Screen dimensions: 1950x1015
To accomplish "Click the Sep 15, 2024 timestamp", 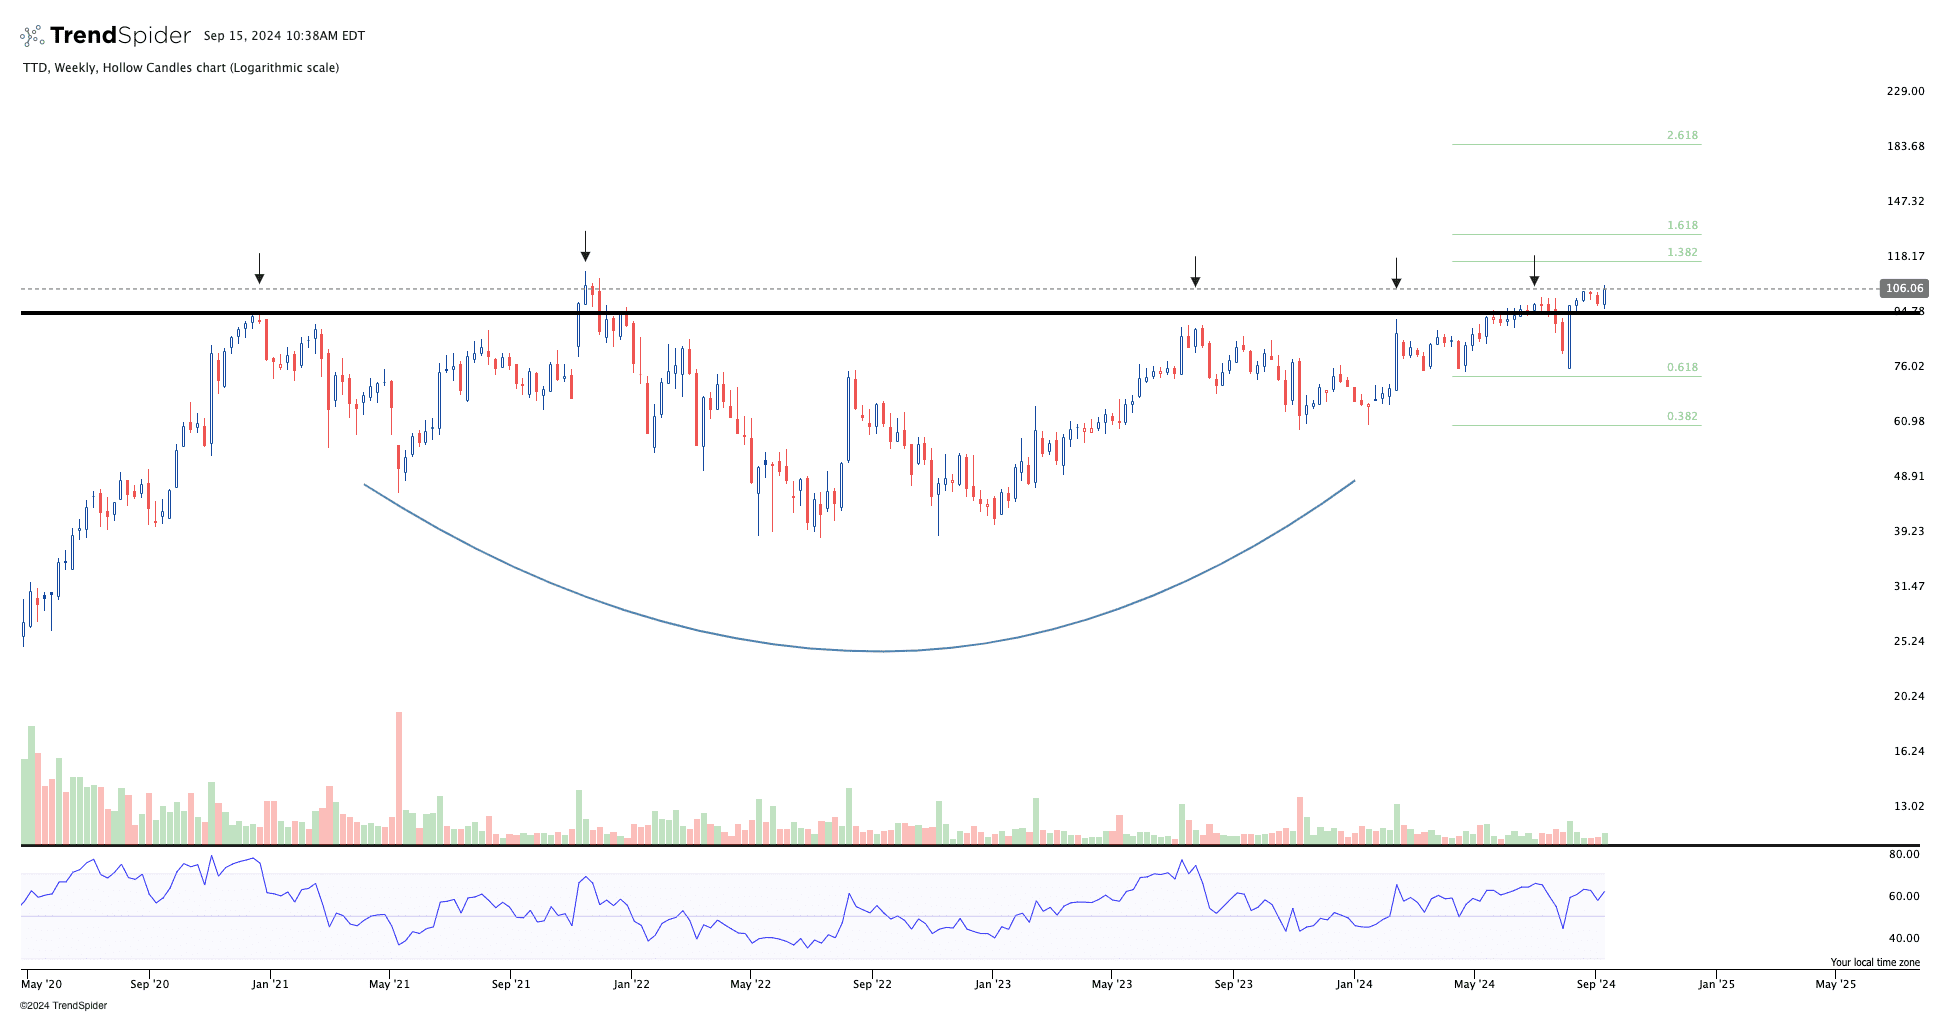I will (284, 36).
